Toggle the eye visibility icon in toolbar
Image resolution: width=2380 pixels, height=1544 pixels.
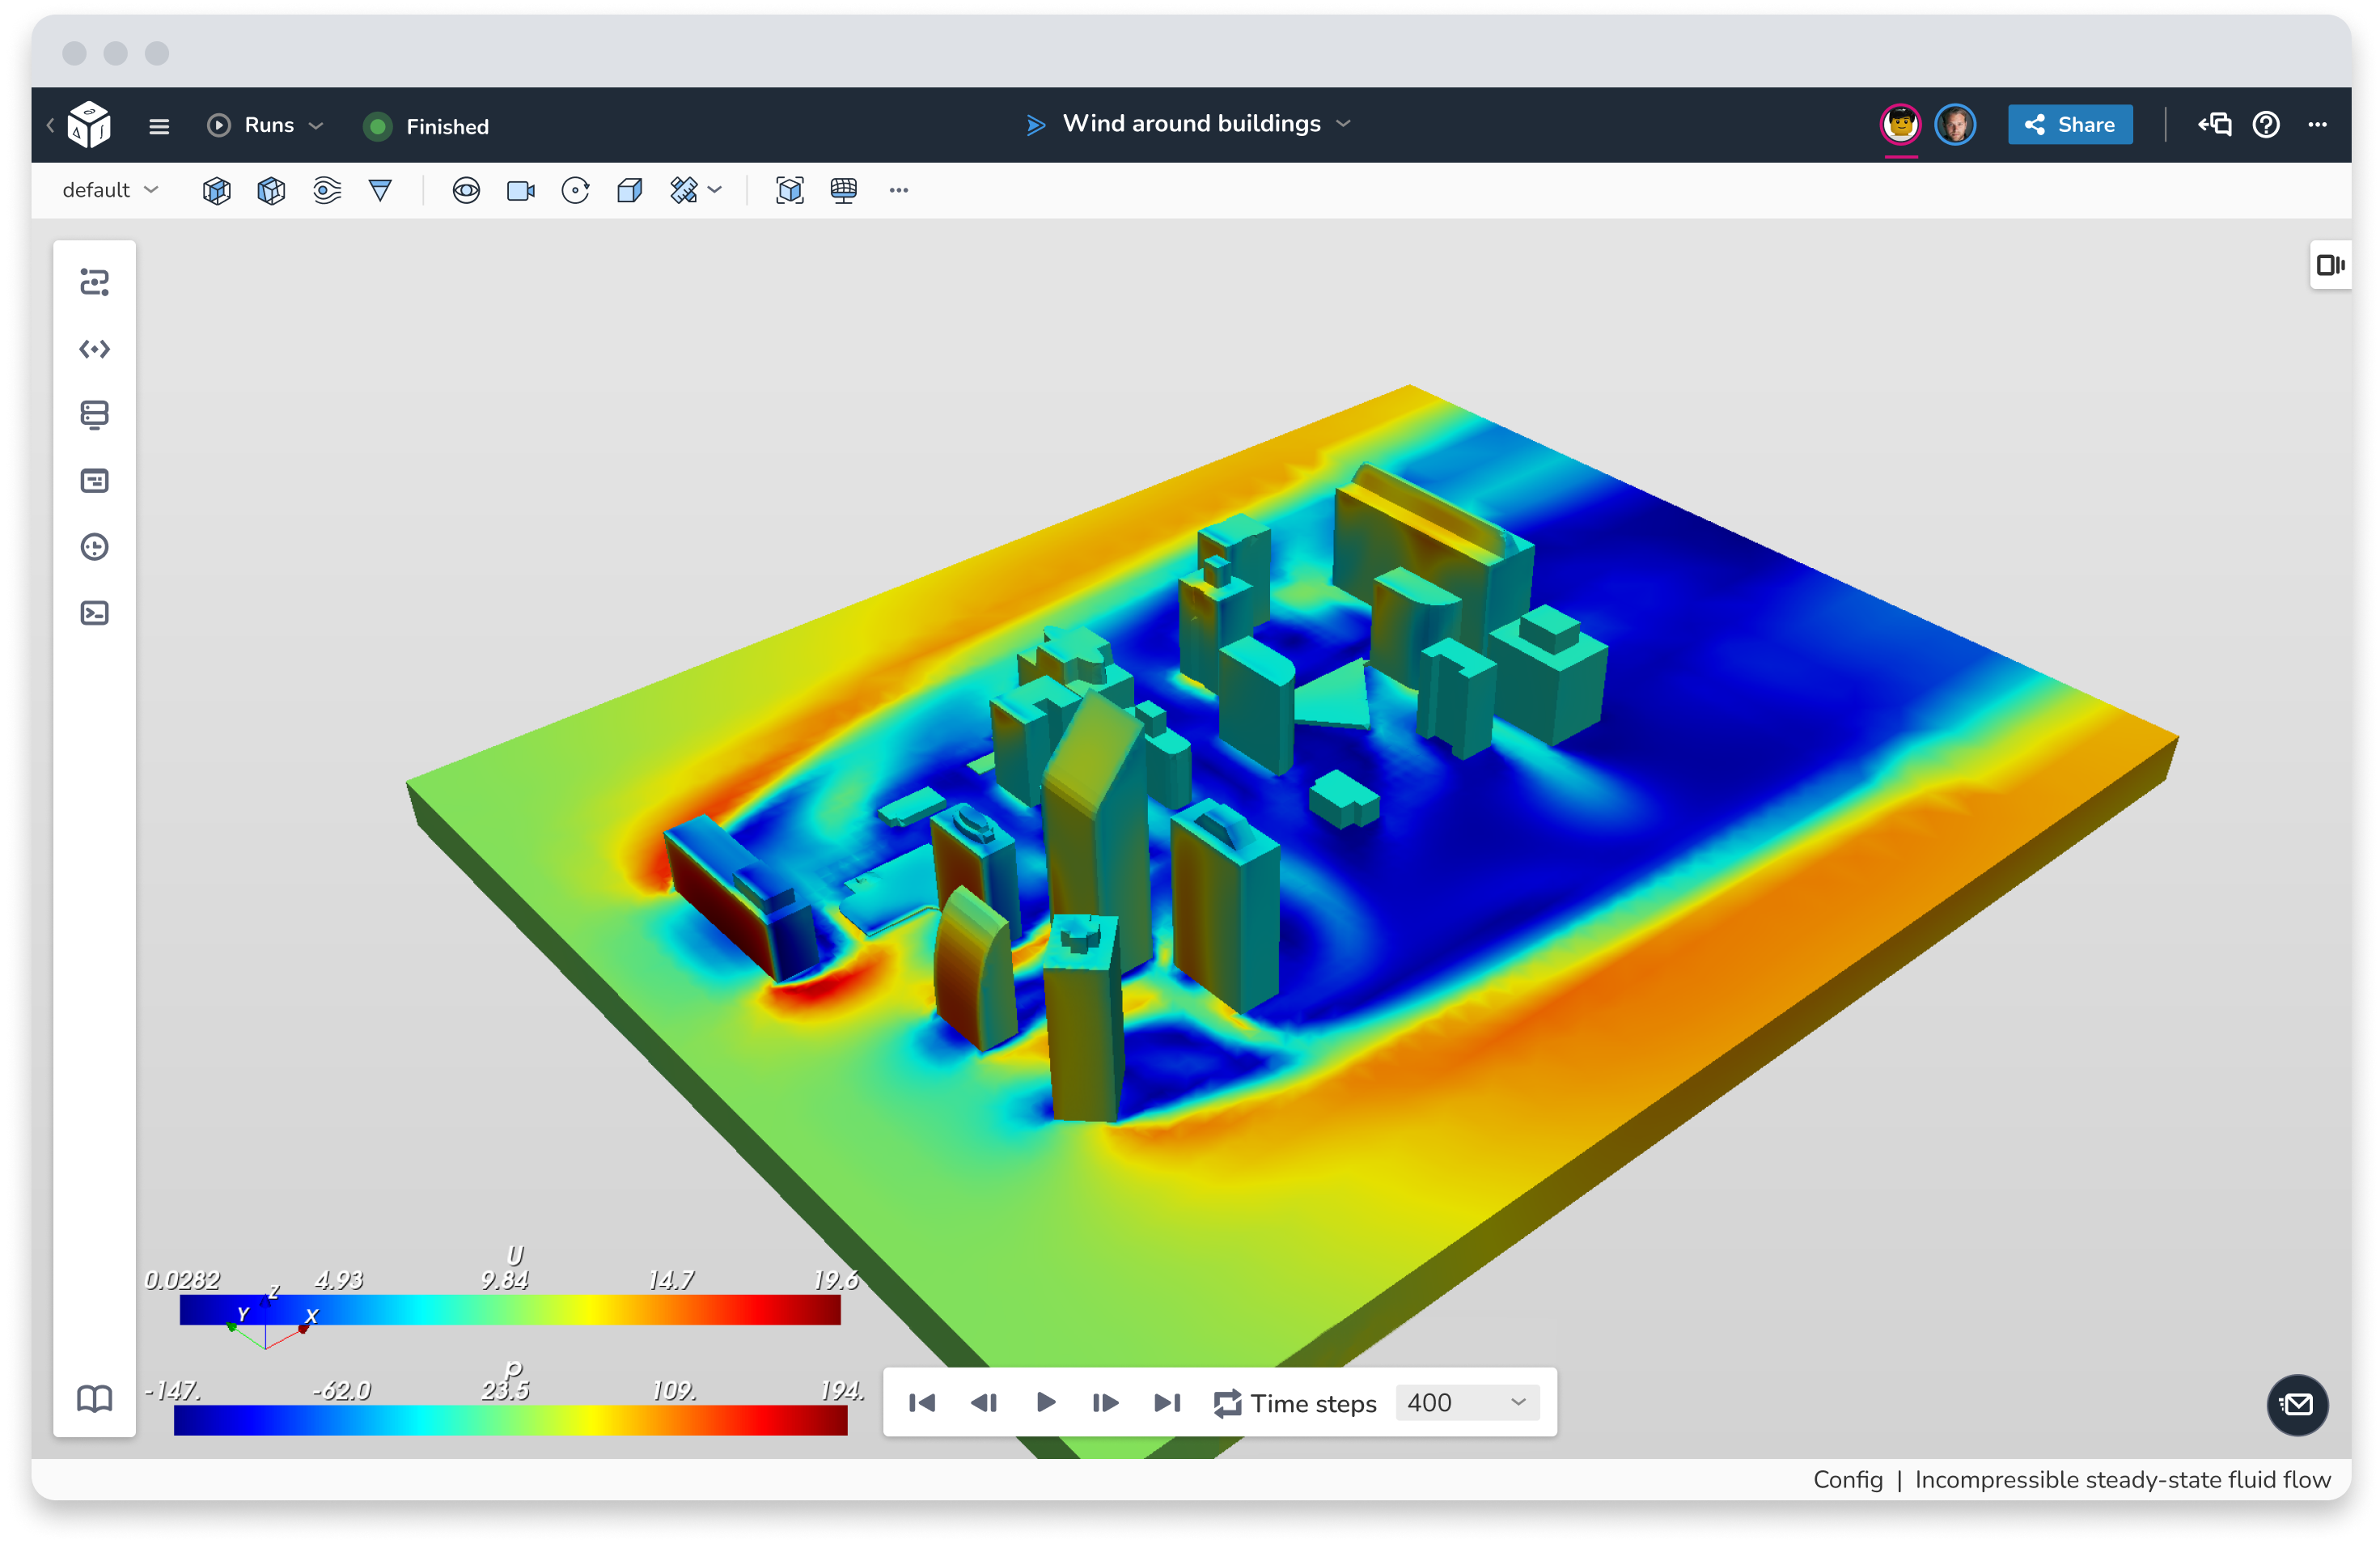[x=466, y=190]
